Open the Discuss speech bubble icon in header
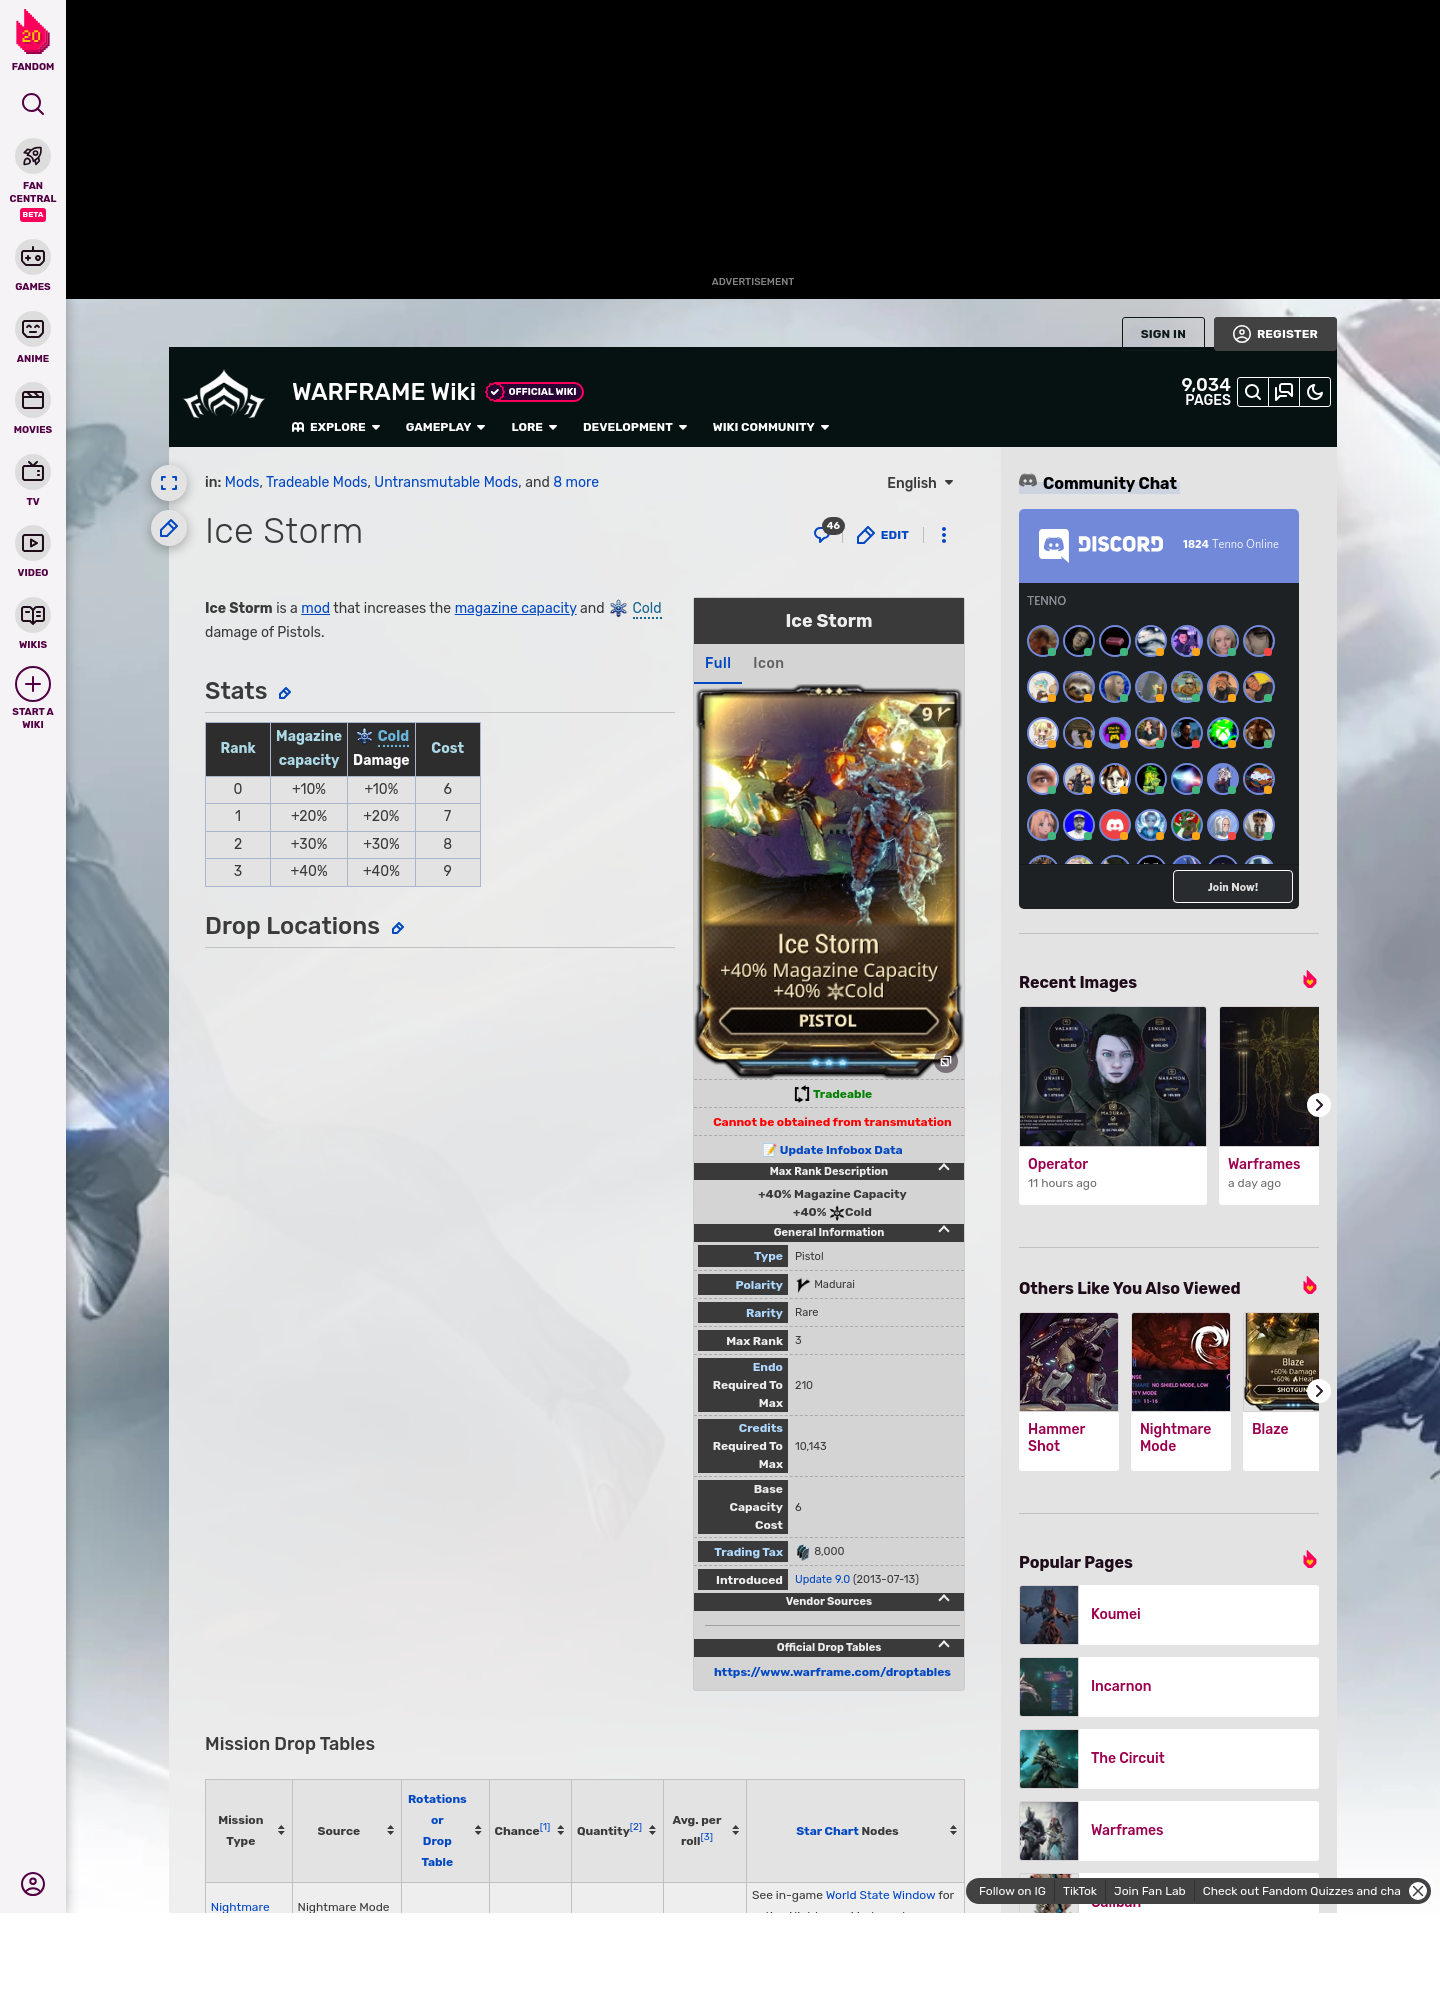 [x=1284, y=392]
